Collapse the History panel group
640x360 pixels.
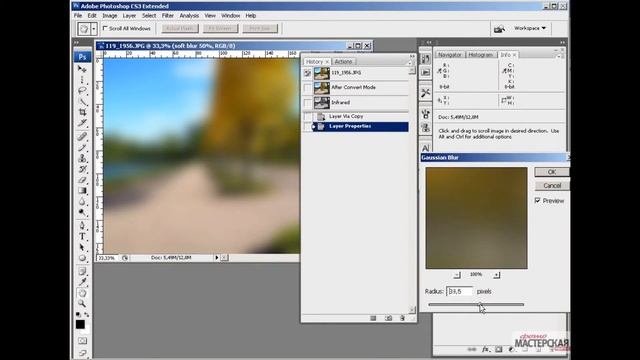[x=412, y=56]
